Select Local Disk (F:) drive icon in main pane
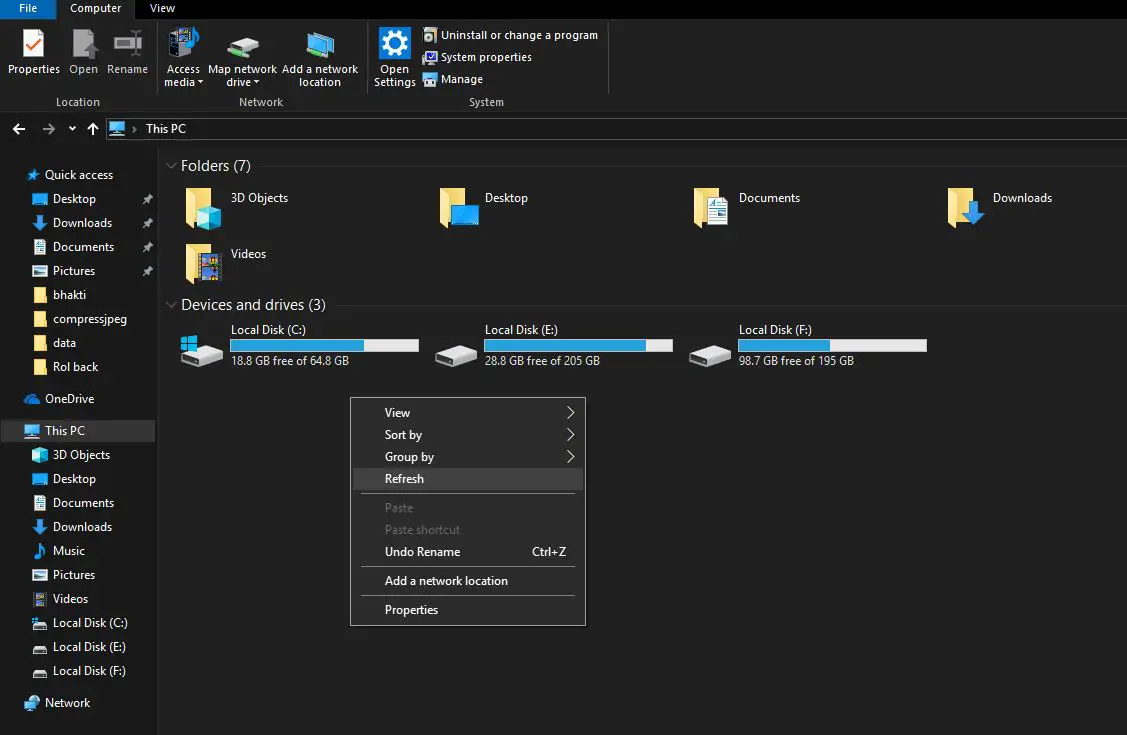Screen dimensions: 1127x735 pos(709,354)
